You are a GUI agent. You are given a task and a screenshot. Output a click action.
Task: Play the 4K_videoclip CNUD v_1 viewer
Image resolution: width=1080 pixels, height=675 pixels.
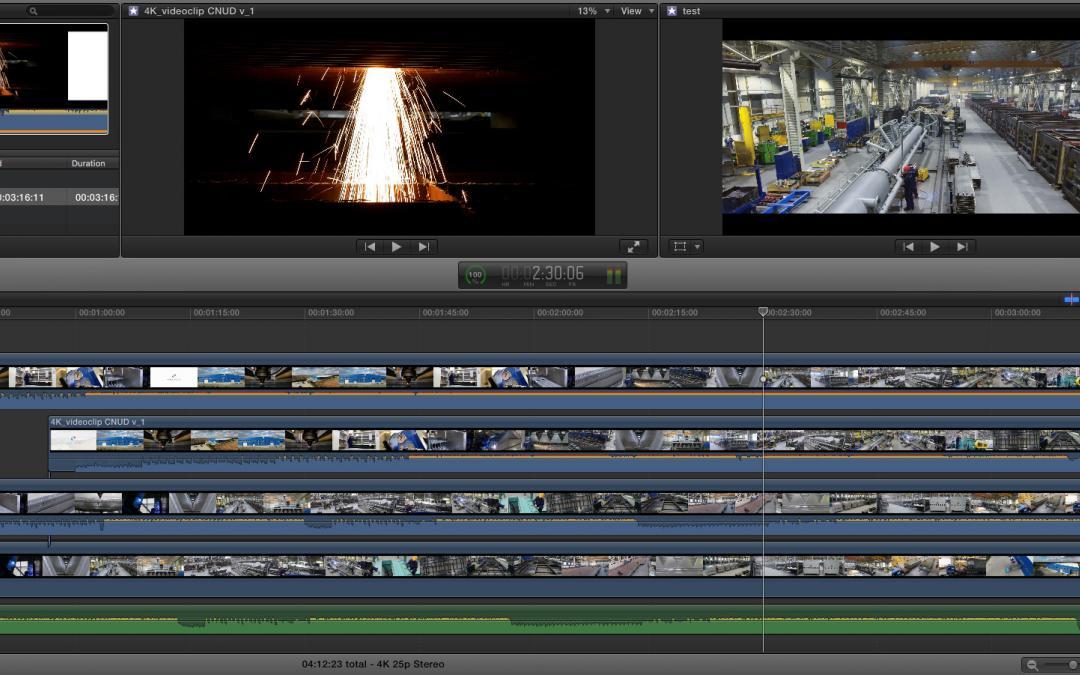(397, 247)
